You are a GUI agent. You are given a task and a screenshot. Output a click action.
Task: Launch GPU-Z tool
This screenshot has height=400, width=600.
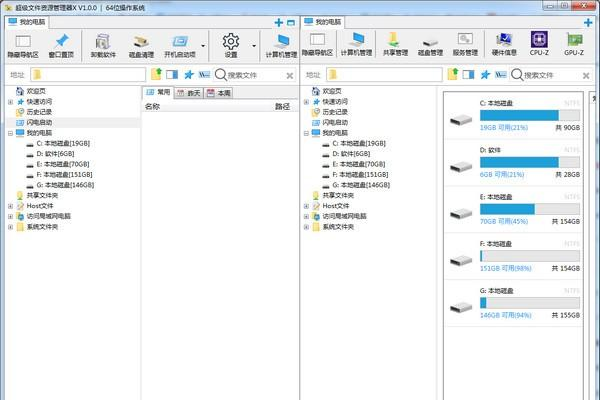(574, 44)
